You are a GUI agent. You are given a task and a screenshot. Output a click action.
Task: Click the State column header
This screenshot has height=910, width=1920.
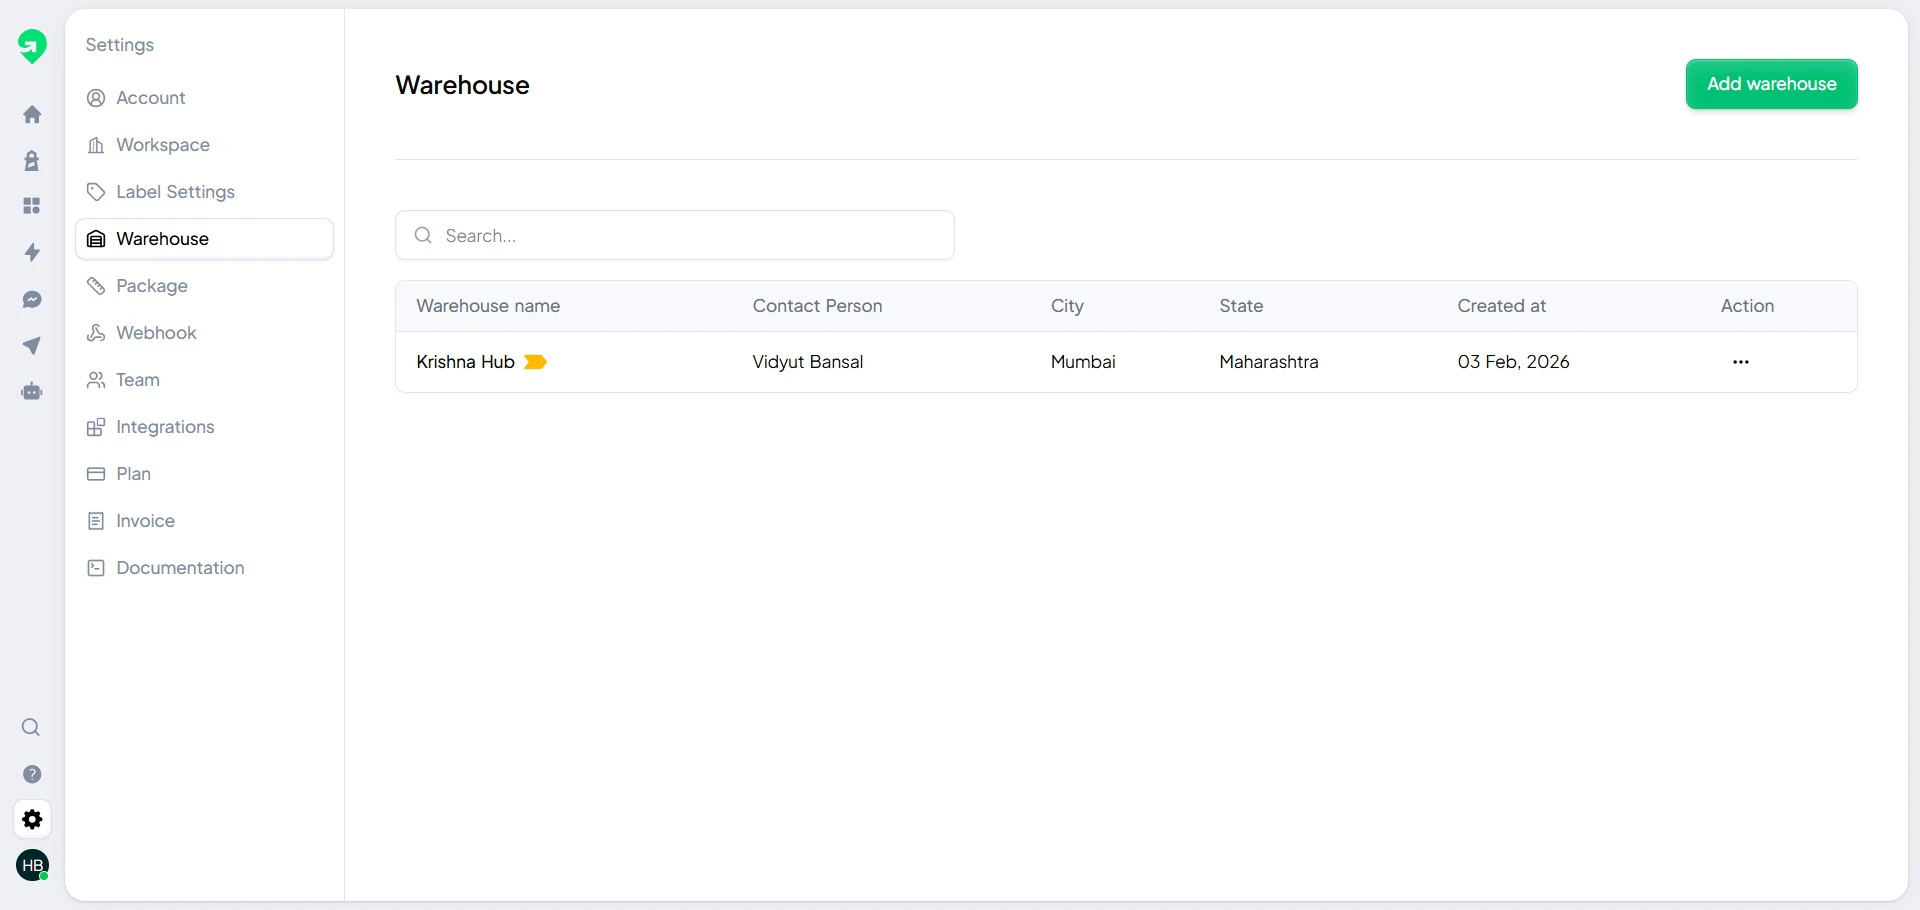pyautogui.click(x=1241, y=306)
